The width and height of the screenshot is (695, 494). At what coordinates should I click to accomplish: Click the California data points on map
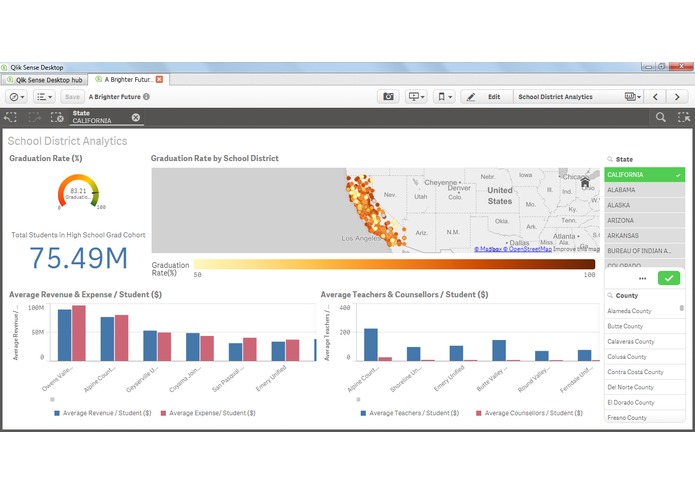375,210
